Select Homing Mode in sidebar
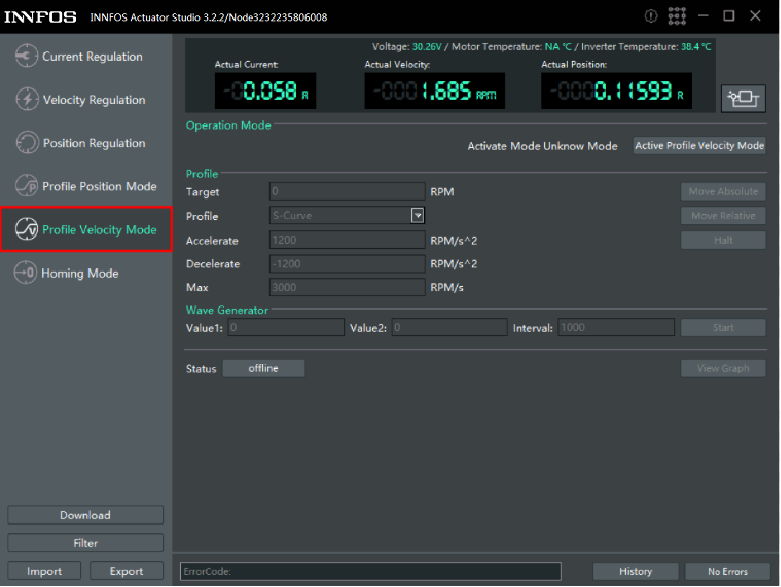This screenshot has width=781, height=587. (80, 273)
